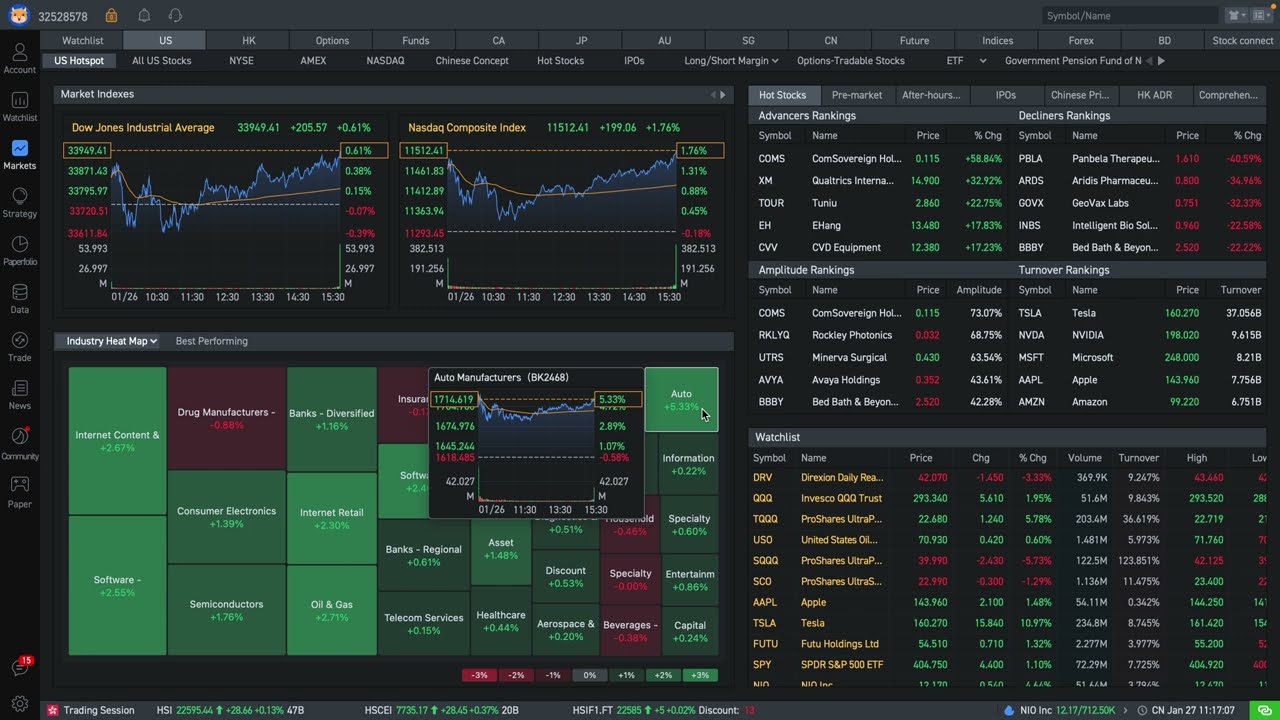Select the SPY row in Watchlist
Image resolution: width=1280 pixels, height=720 pixels.
click(x=1008, y=664)
